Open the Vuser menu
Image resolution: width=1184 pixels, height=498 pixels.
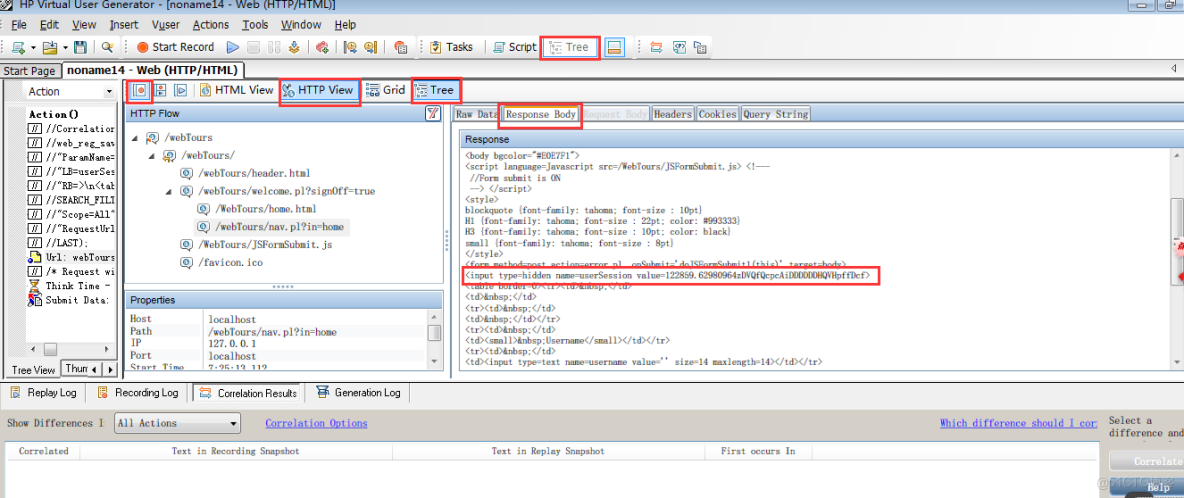(x=165, y=25)
